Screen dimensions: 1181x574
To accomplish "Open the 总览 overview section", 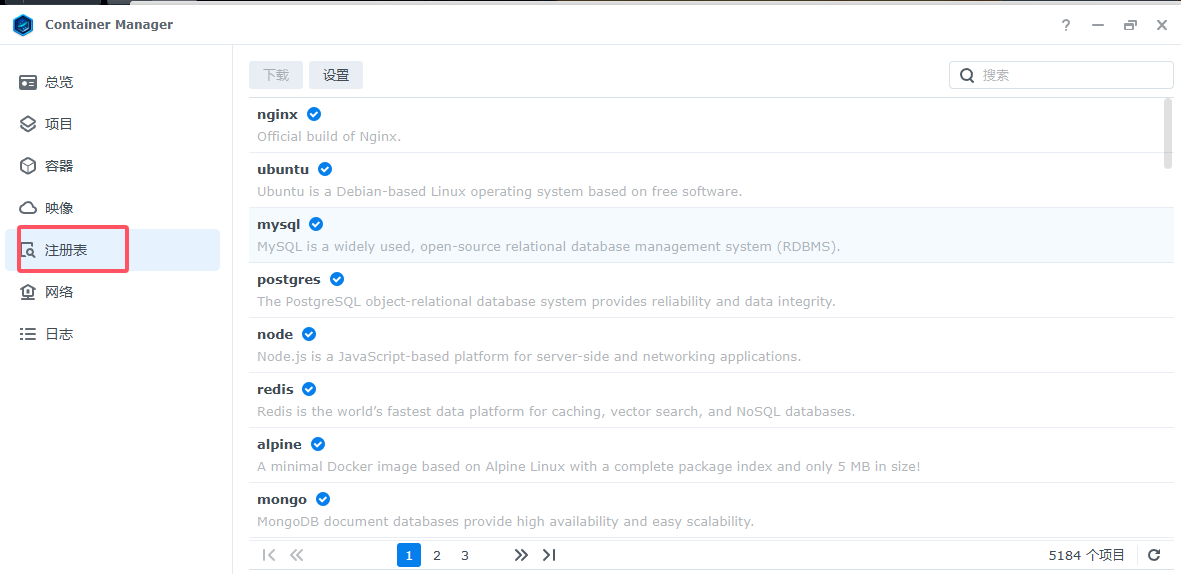I will [x=112, y=82].
